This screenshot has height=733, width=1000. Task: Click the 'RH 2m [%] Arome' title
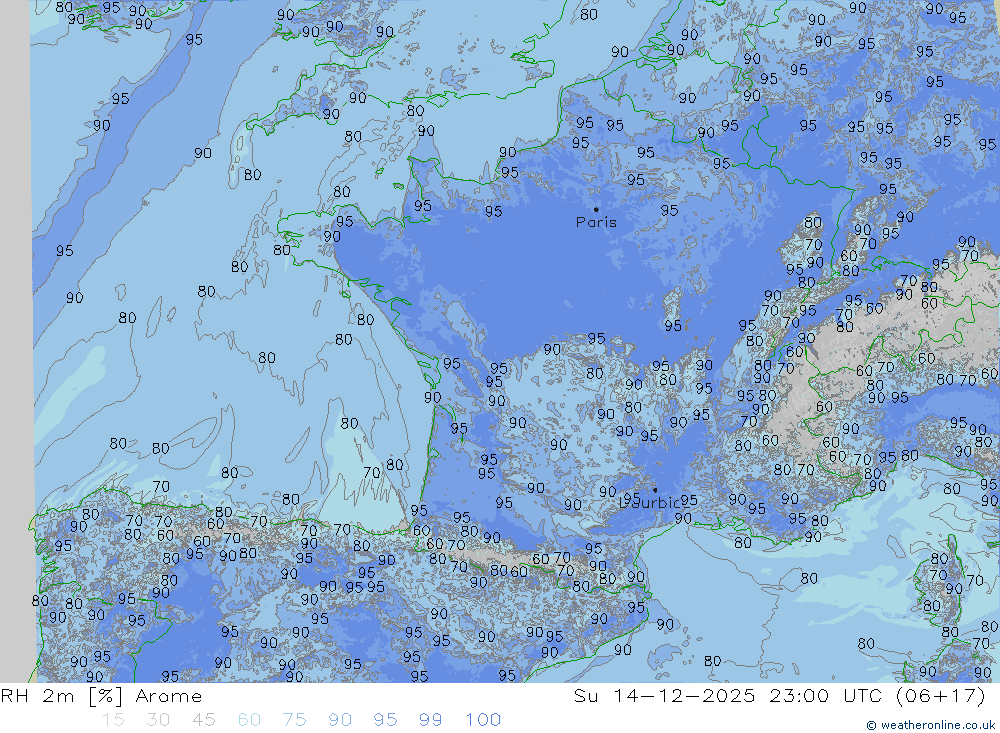point(101,696)
